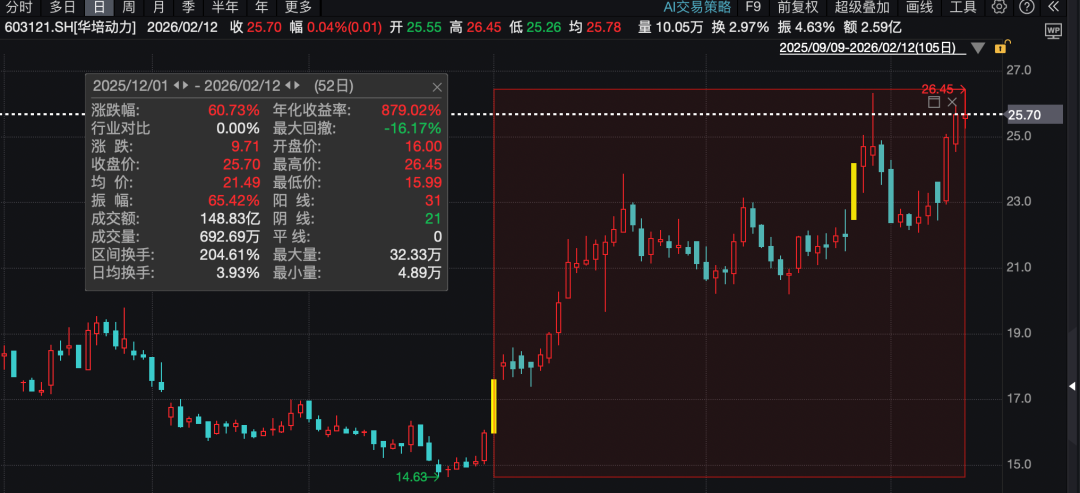The height and width of the screenshot is (493, 1080).
Task: Toggle the yellow date range lock
Action: (x=999, y=47)
